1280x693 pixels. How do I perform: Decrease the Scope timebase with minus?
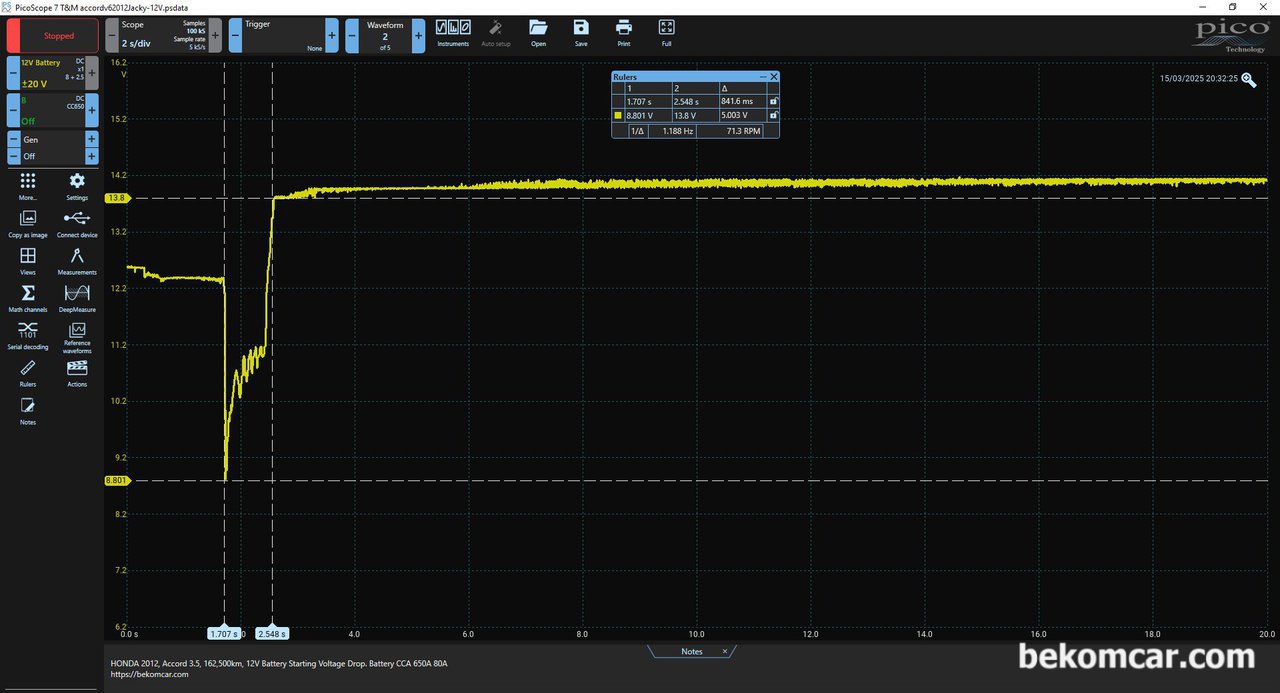tap(111, 35)
